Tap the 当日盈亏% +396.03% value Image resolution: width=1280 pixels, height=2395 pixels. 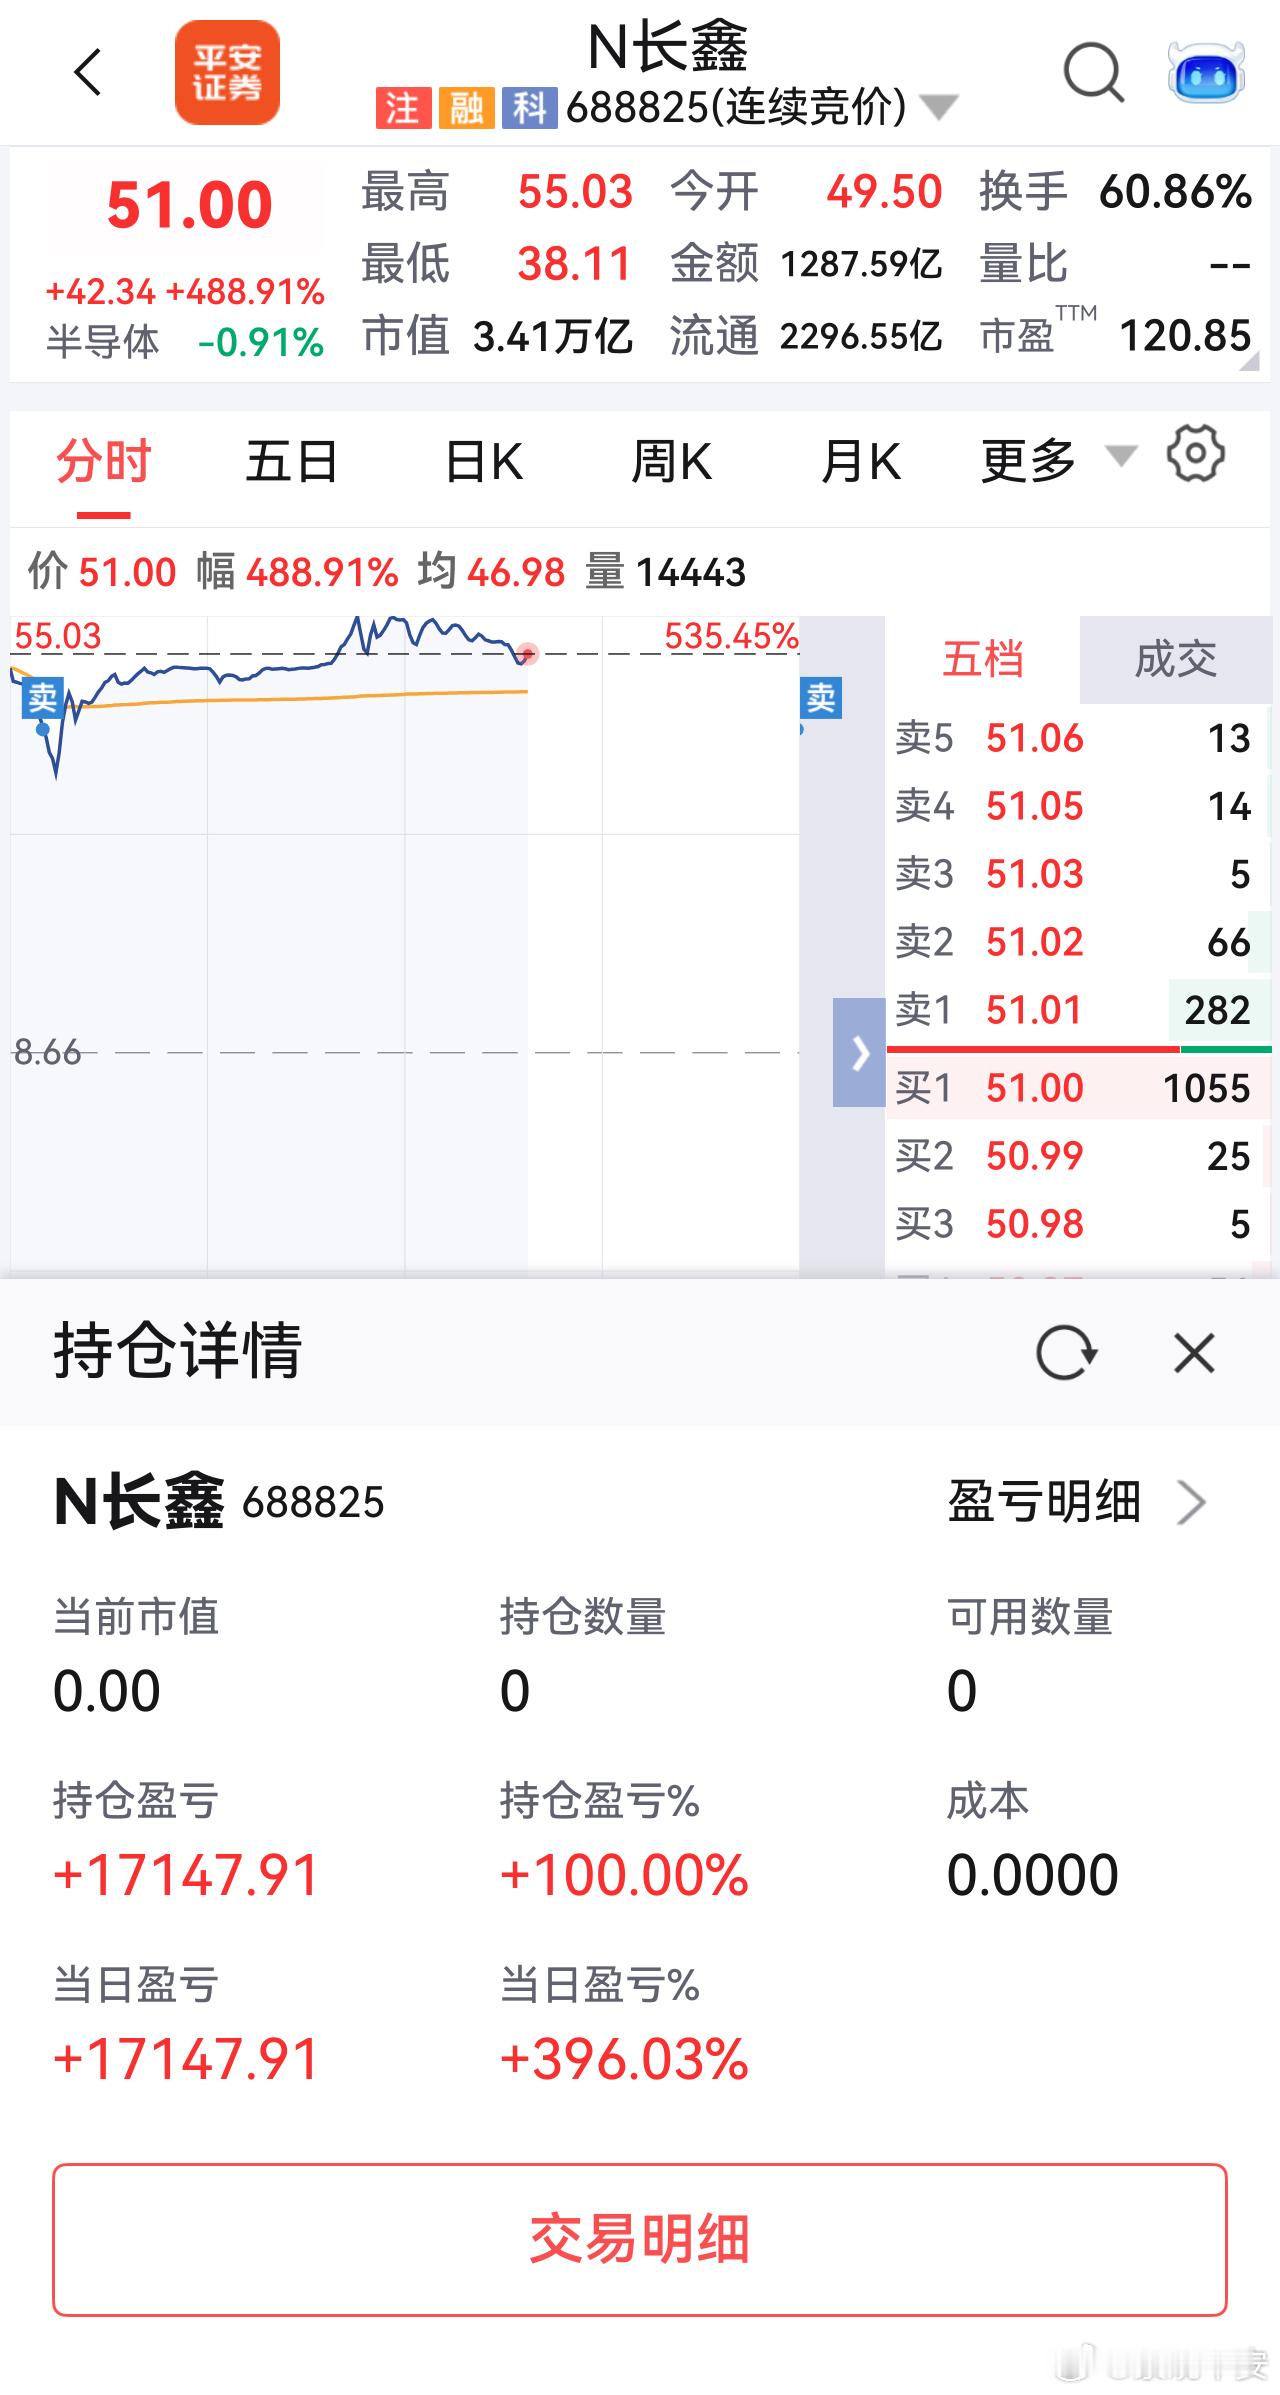[624, 2059]
